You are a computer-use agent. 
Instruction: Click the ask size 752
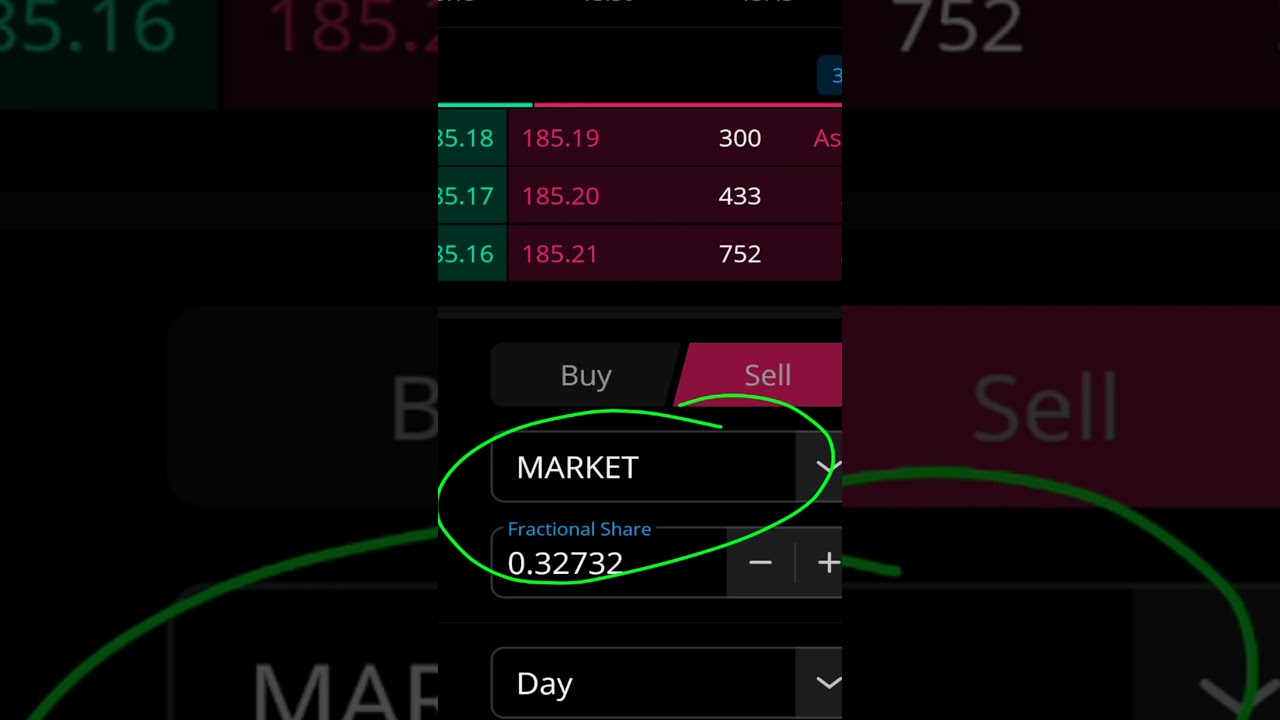[x=740, y=254]
